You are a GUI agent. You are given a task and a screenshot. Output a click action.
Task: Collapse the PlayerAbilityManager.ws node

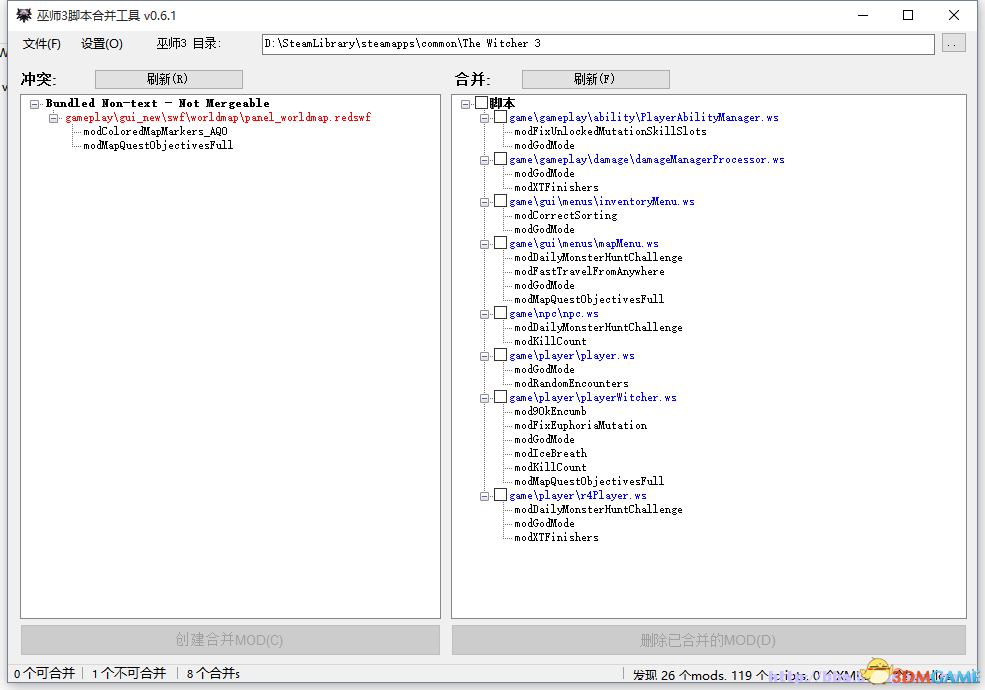tap(484, 118)
